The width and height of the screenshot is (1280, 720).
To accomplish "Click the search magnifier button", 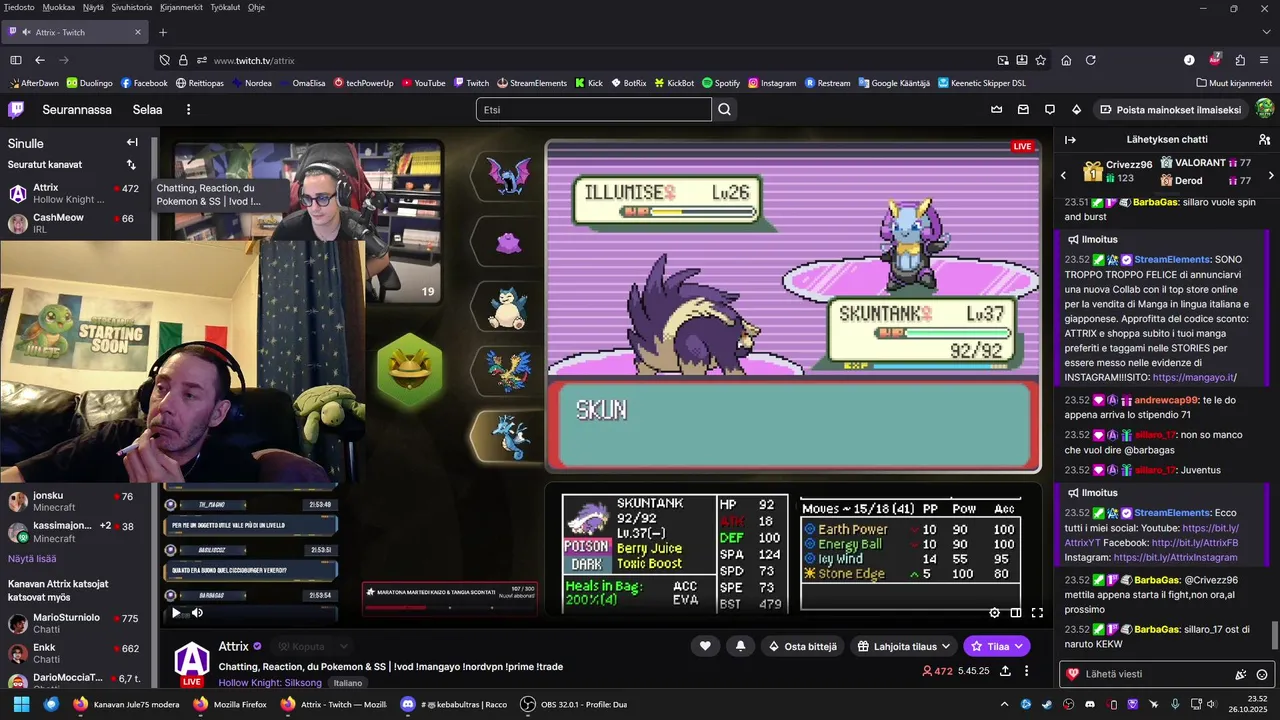I will point(725,109).
